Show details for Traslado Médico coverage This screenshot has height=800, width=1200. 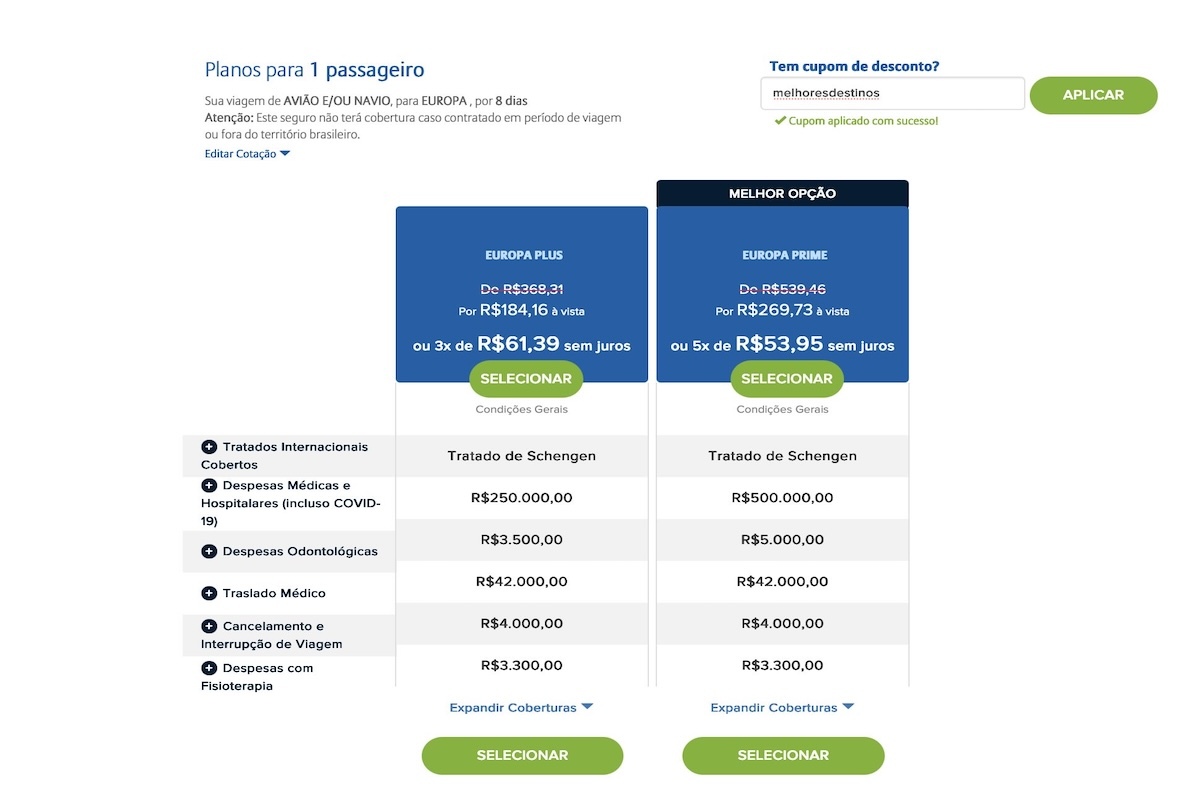pos(209,593)
